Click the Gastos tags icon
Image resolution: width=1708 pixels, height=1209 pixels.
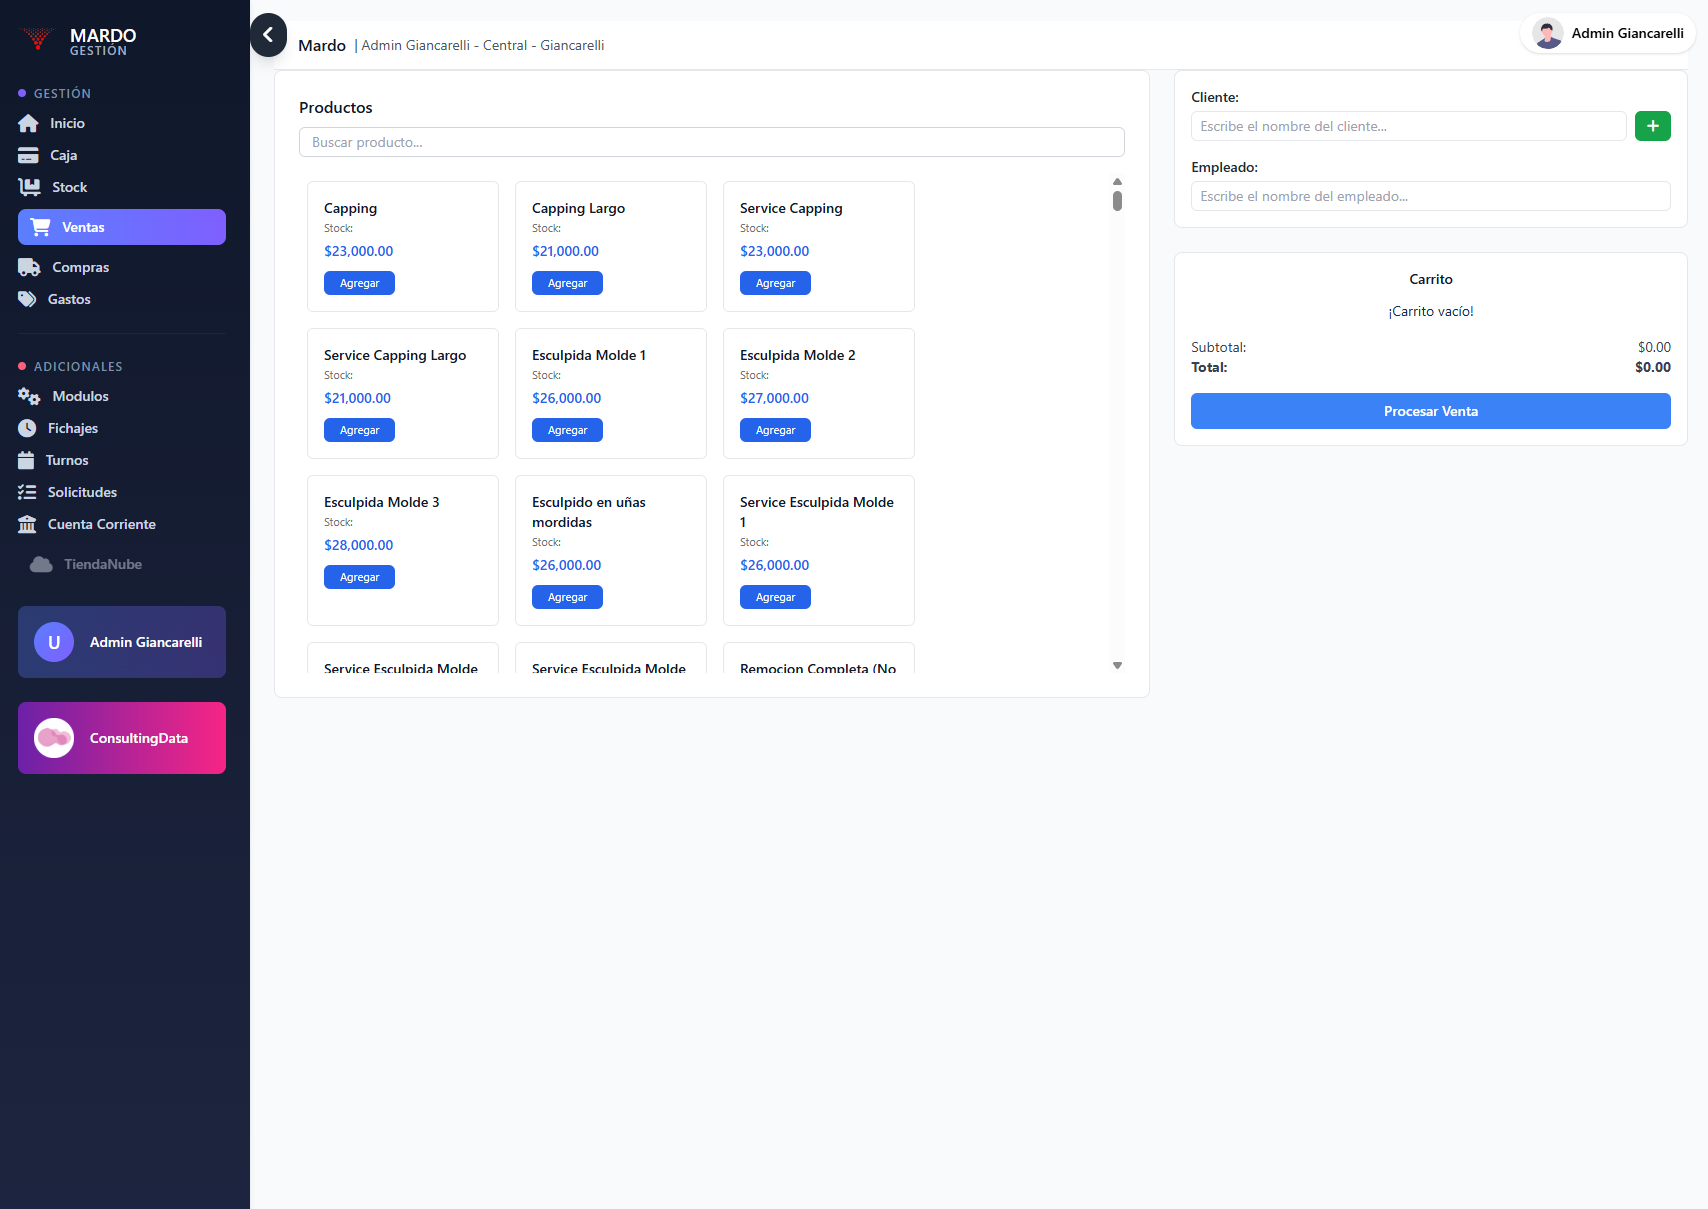[x=27, y=299]
